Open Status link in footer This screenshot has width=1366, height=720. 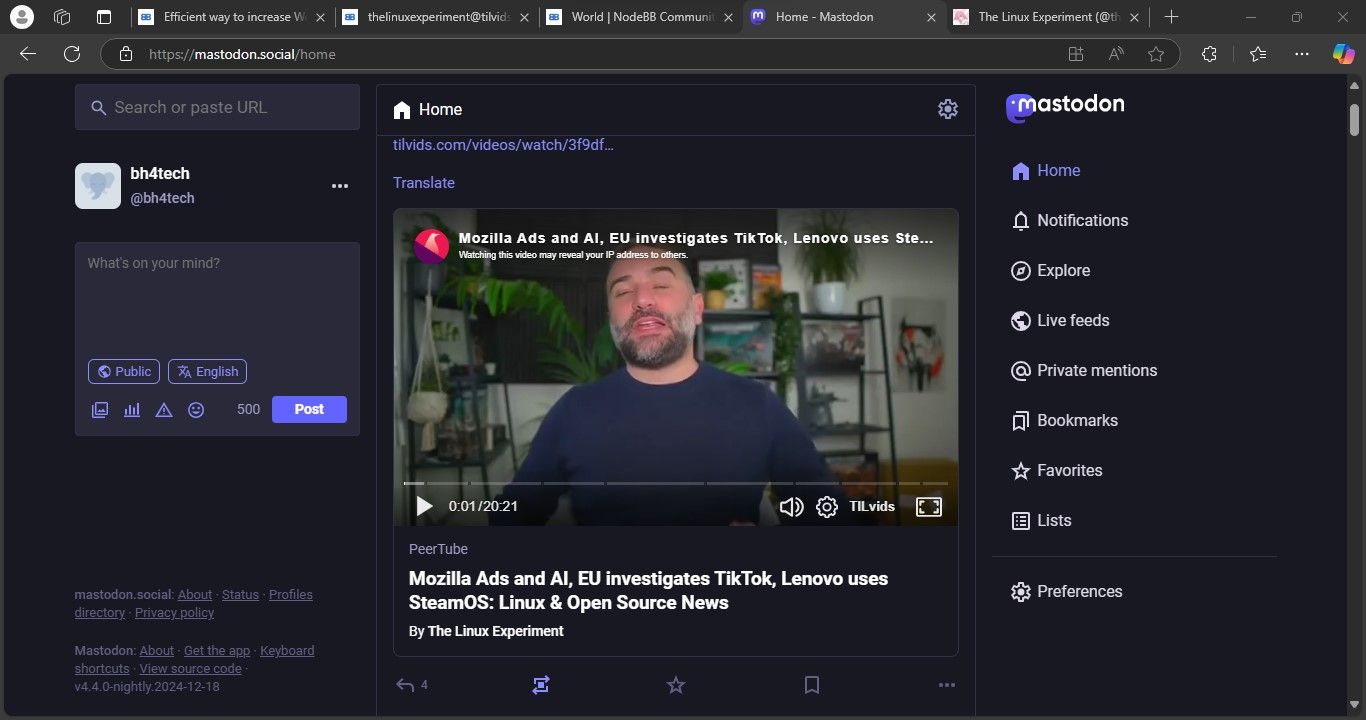tap(240, 595)
